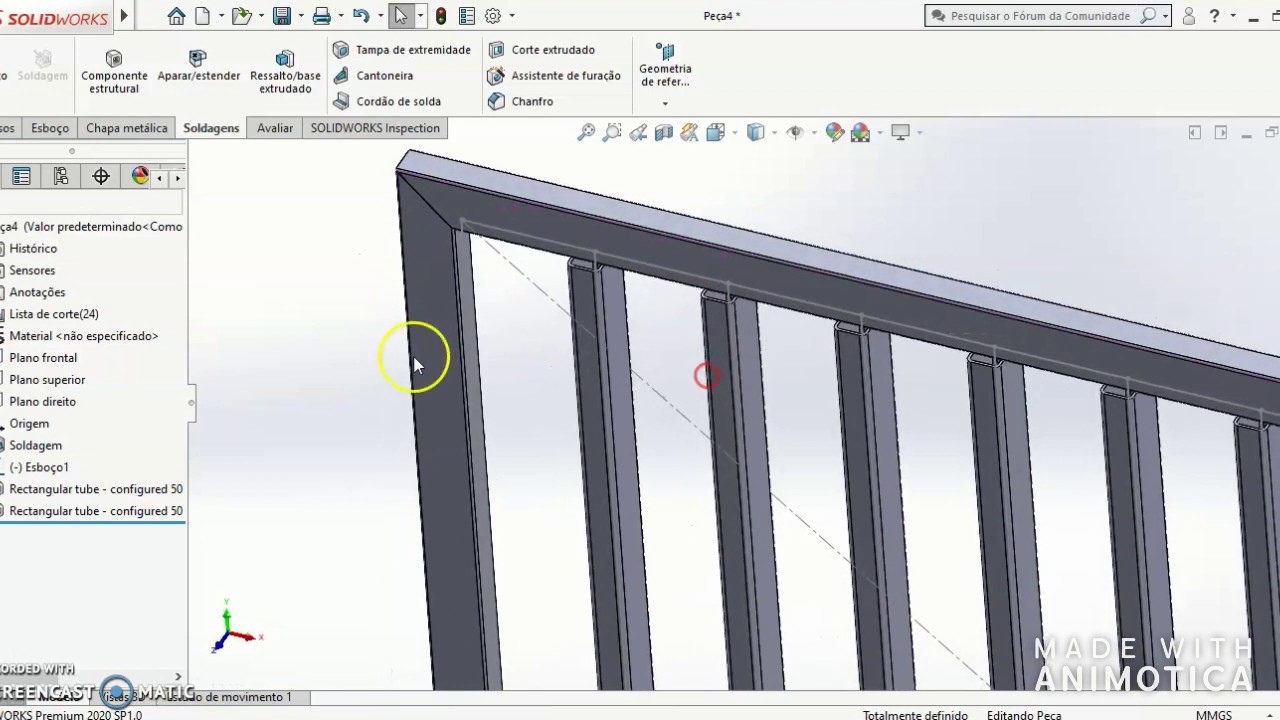This screenshot has width=1280, height=720.
Task: Expand the New document dropdown arrow
Action: pyautogui.click(x=220, y=16)
